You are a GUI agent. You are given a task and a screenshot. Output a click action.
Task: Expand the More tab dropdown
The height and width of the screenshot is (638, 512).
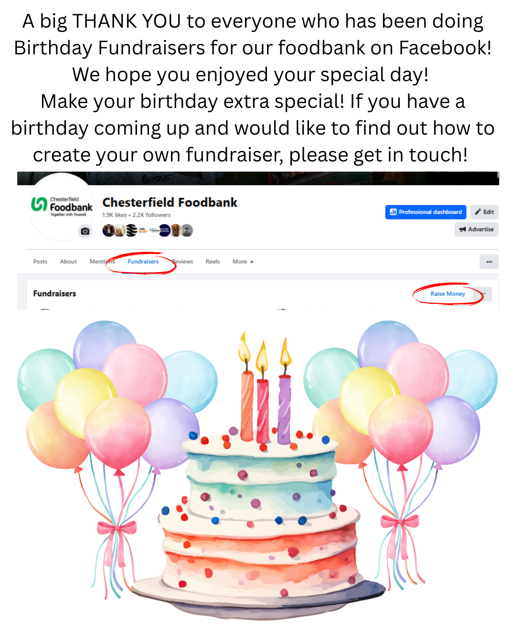[x=243, y=262]
